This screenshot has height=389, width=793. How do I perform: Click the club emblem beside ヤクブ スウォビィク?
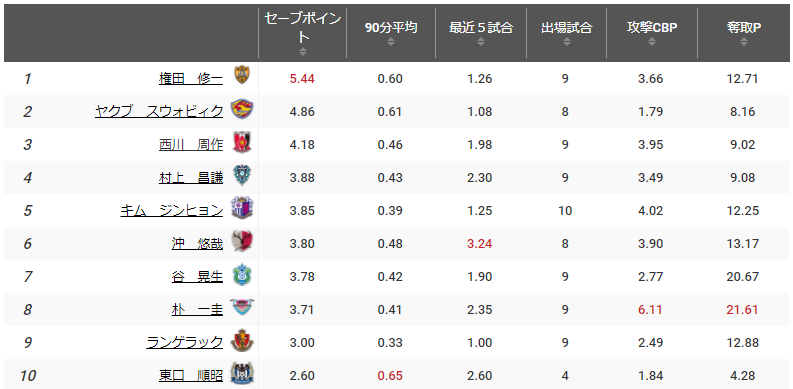(242, 110)
